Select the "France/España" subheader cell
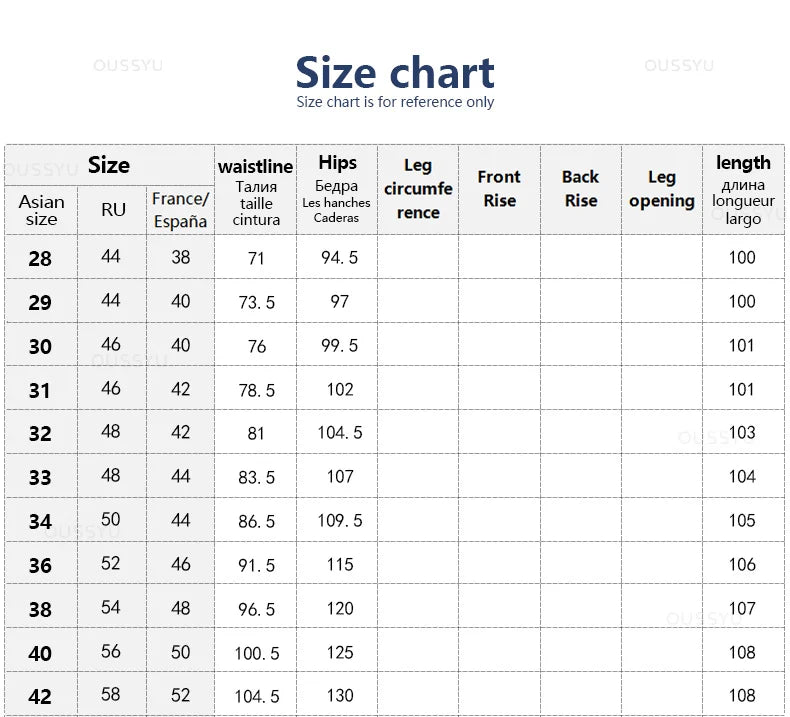Viewport: 790px width, 717px height. (180, 210)
